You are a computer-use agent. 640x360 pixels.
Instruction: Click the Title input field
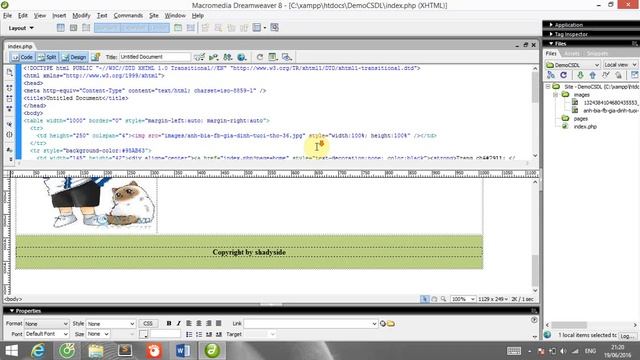click(155, 57)
